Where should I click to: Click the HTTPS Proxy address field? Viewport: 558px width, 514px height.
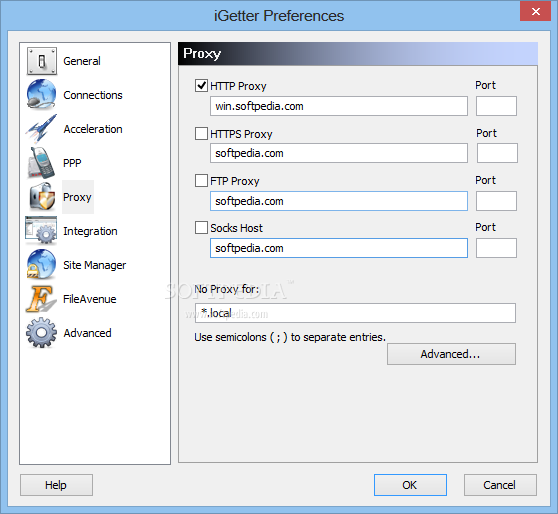pos(339,153)
